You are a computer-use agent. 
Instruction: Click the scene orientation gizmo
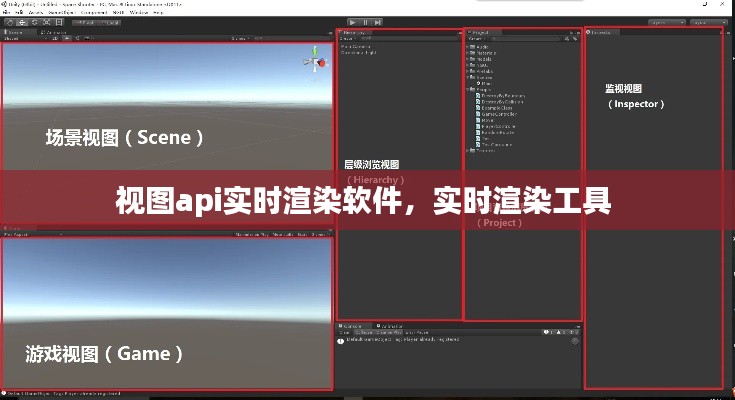pos(317,61)
